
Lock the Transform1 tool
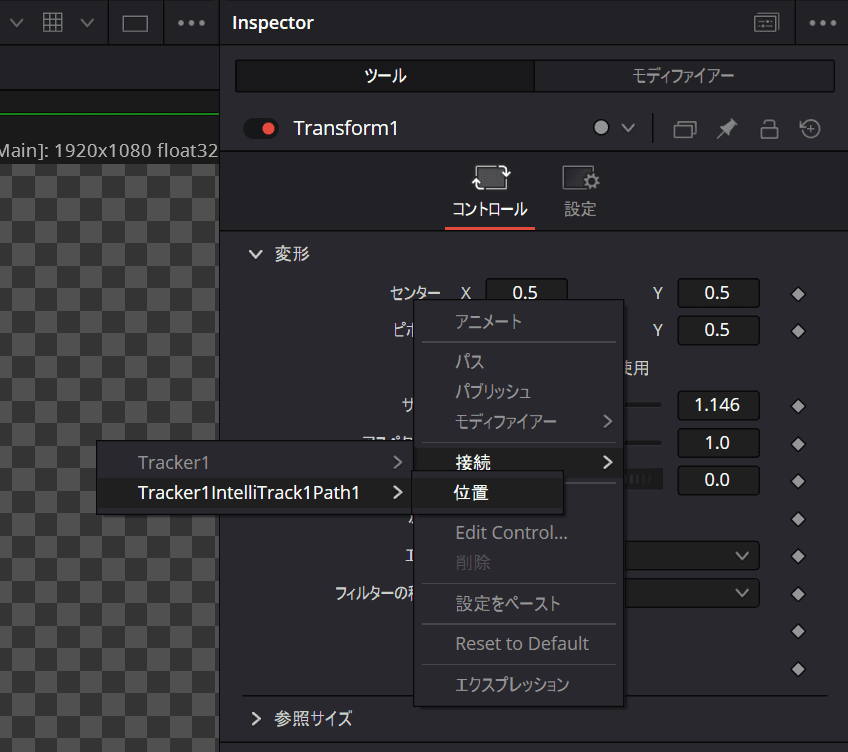click(x=769, y=129)
